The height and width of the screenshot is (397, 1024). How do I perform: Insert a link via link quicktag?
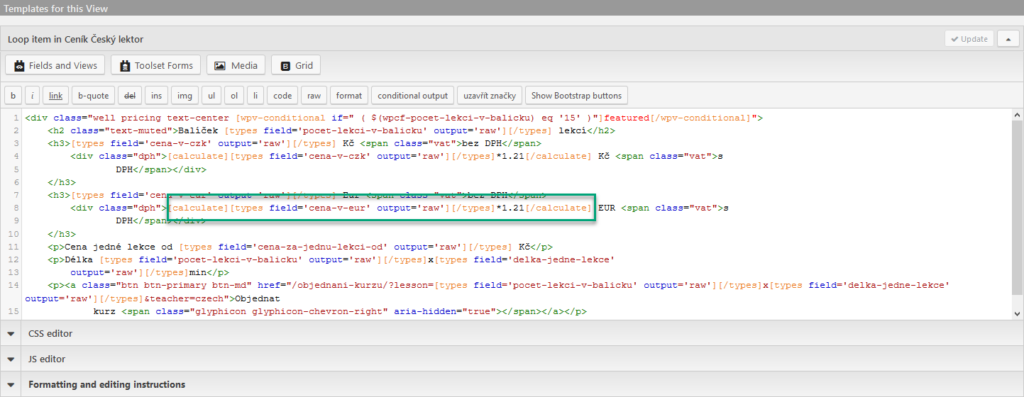pyautogui.click(x=56, y=95)
